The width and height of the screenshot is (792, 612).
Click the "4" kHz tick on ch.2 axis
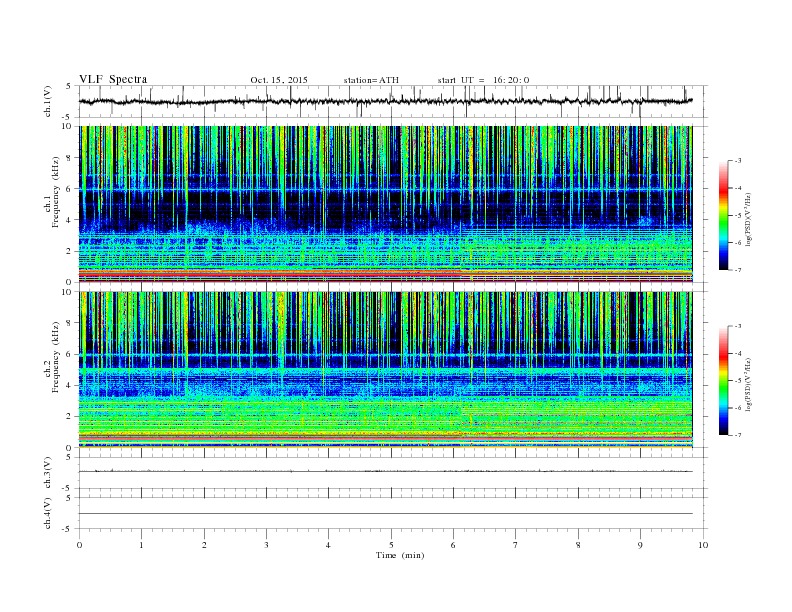pos(70,385)
